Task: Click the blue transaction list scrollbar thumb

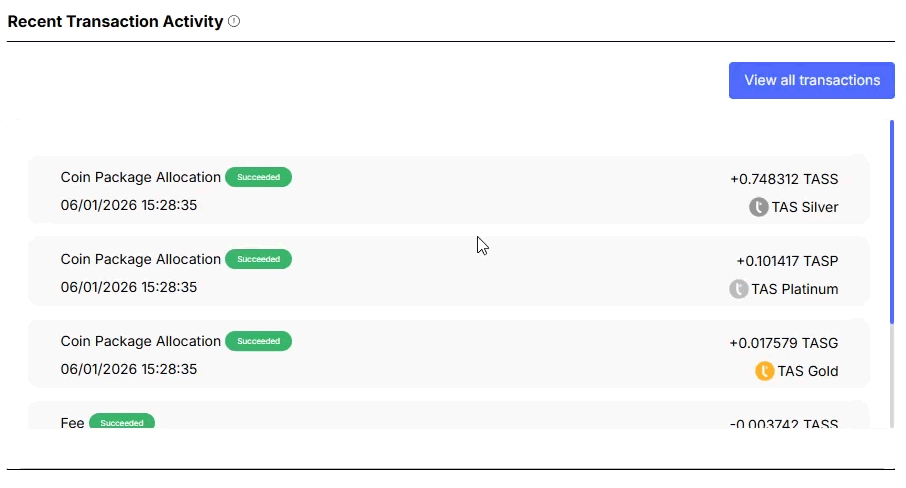Action: (x=891, y=220)
